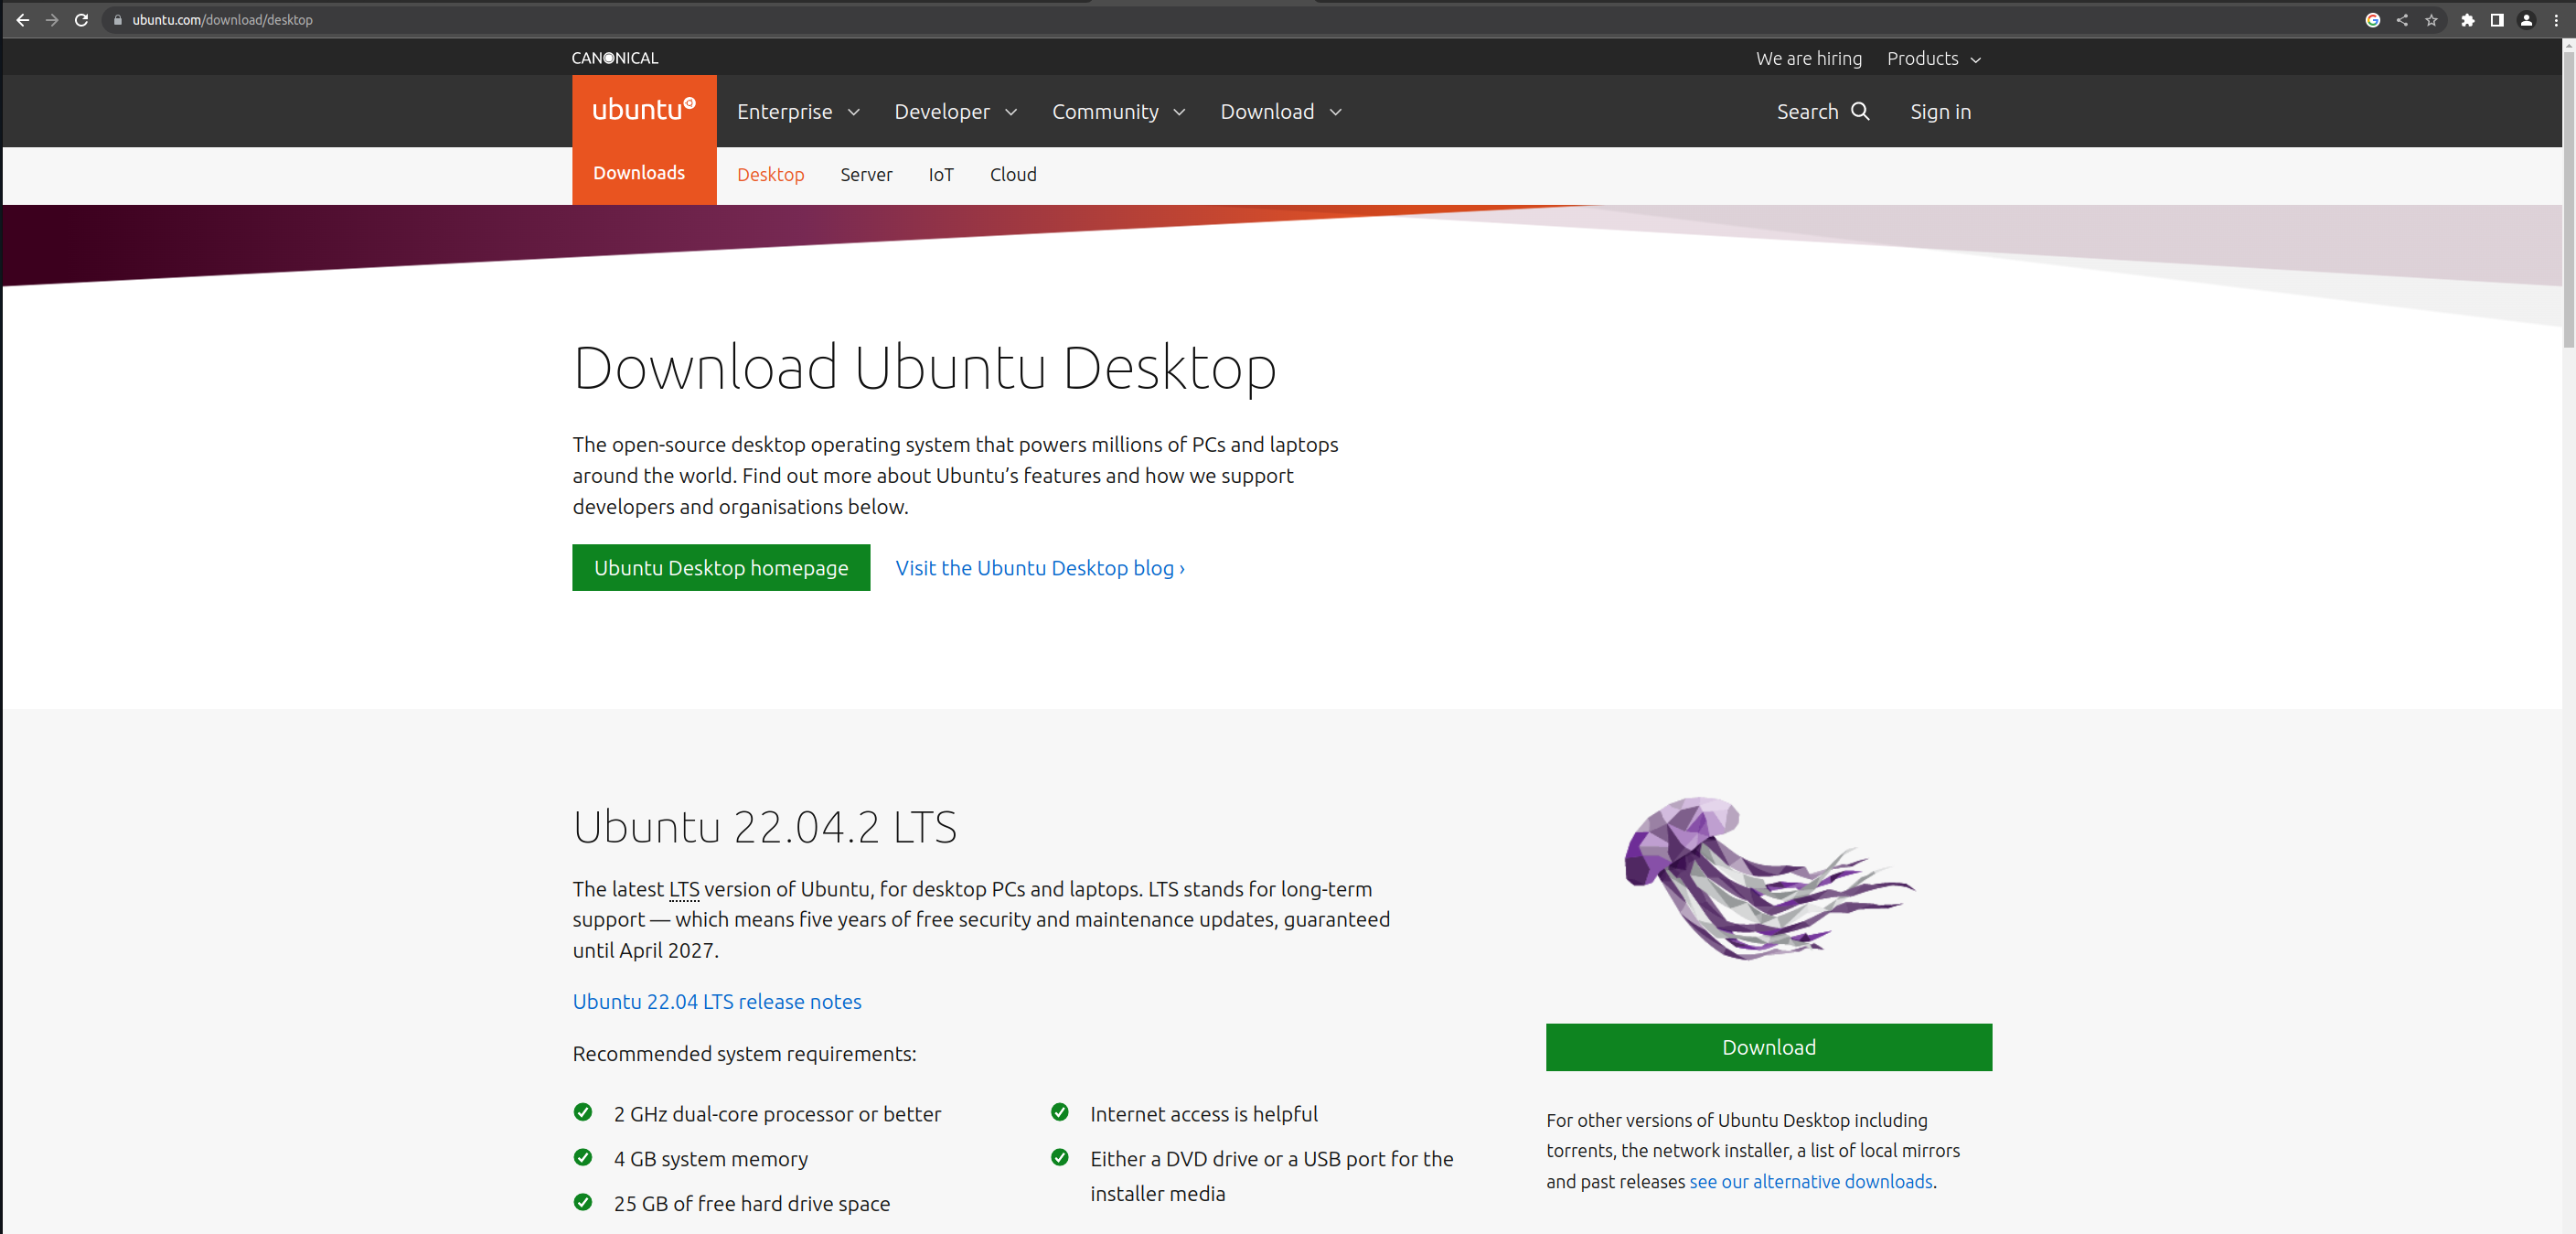Click the 2 GHz dual-core processor requirement

(x=777, y=1114)
